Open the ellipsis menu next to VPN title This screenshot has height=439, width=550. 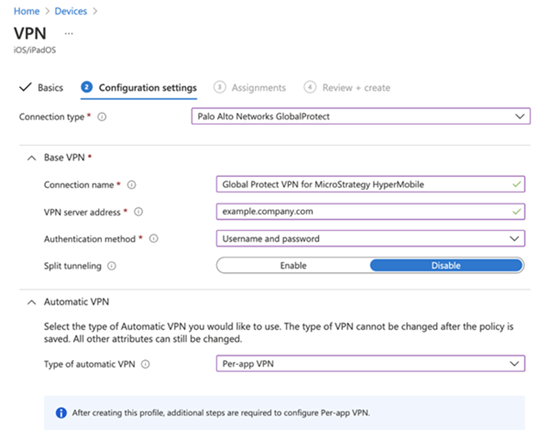[69, 34]
